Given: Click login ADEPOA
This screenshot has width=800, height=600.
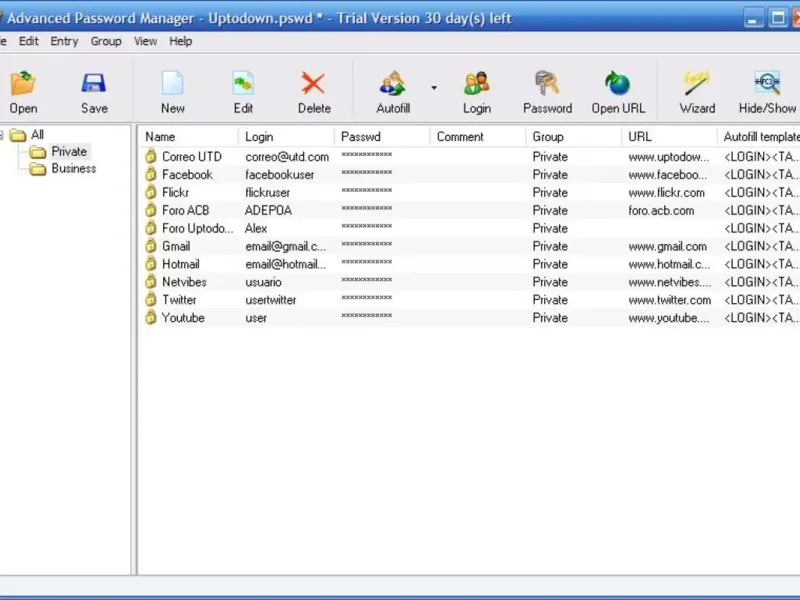Looking at the screenshot, I should click(268, 210).
